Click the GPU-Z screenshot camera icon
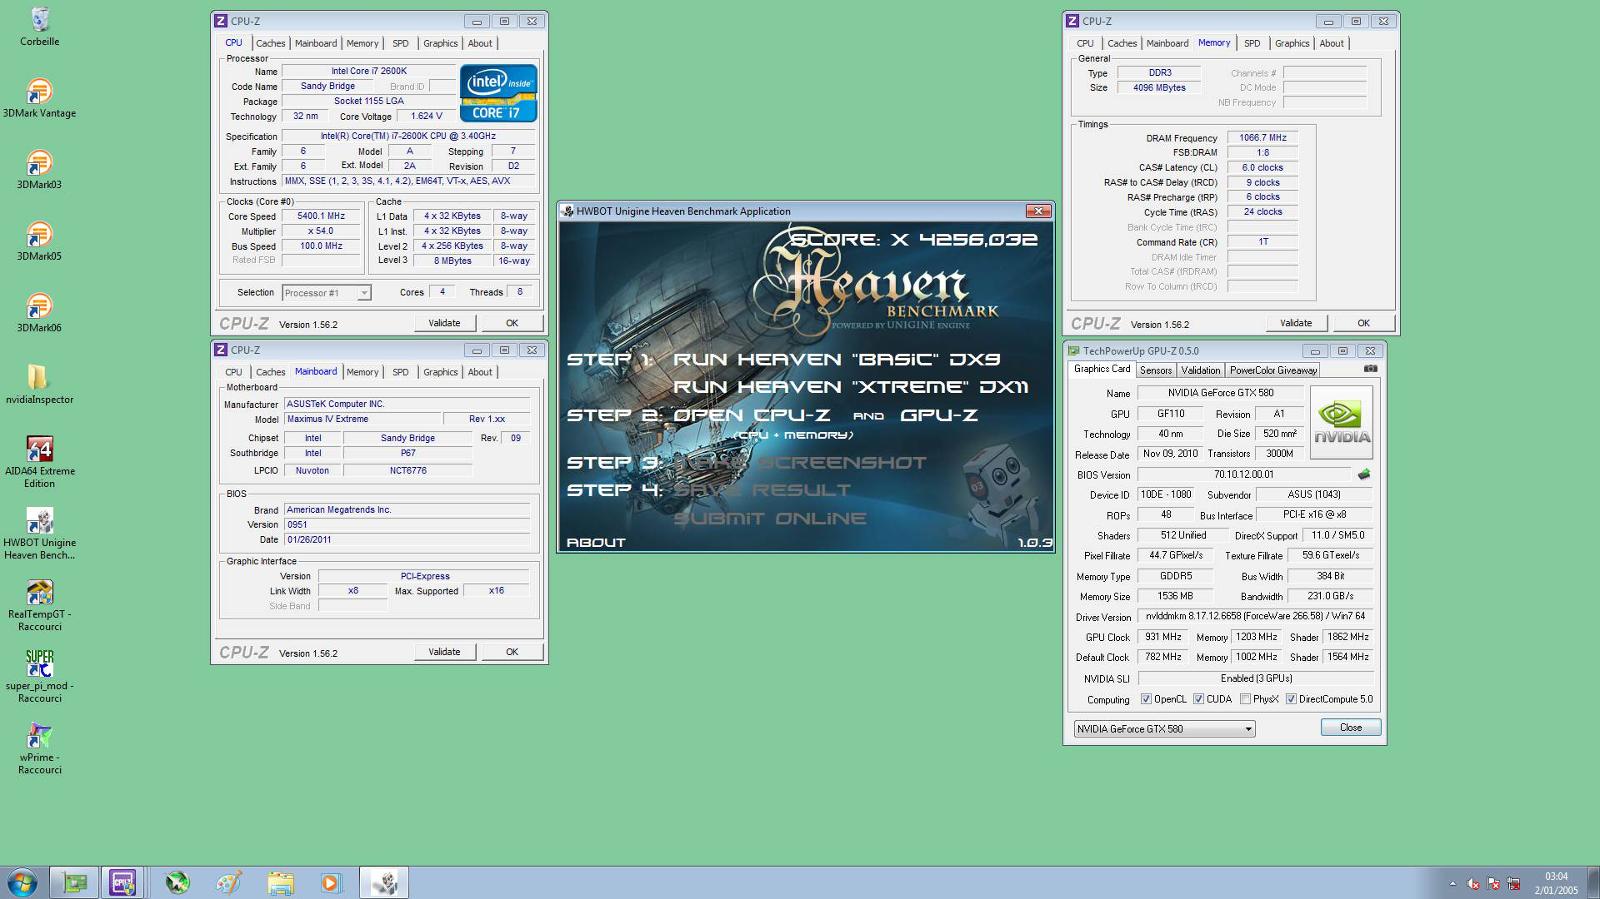Viewport: 1600px width, 899px height. point(1370,369)
